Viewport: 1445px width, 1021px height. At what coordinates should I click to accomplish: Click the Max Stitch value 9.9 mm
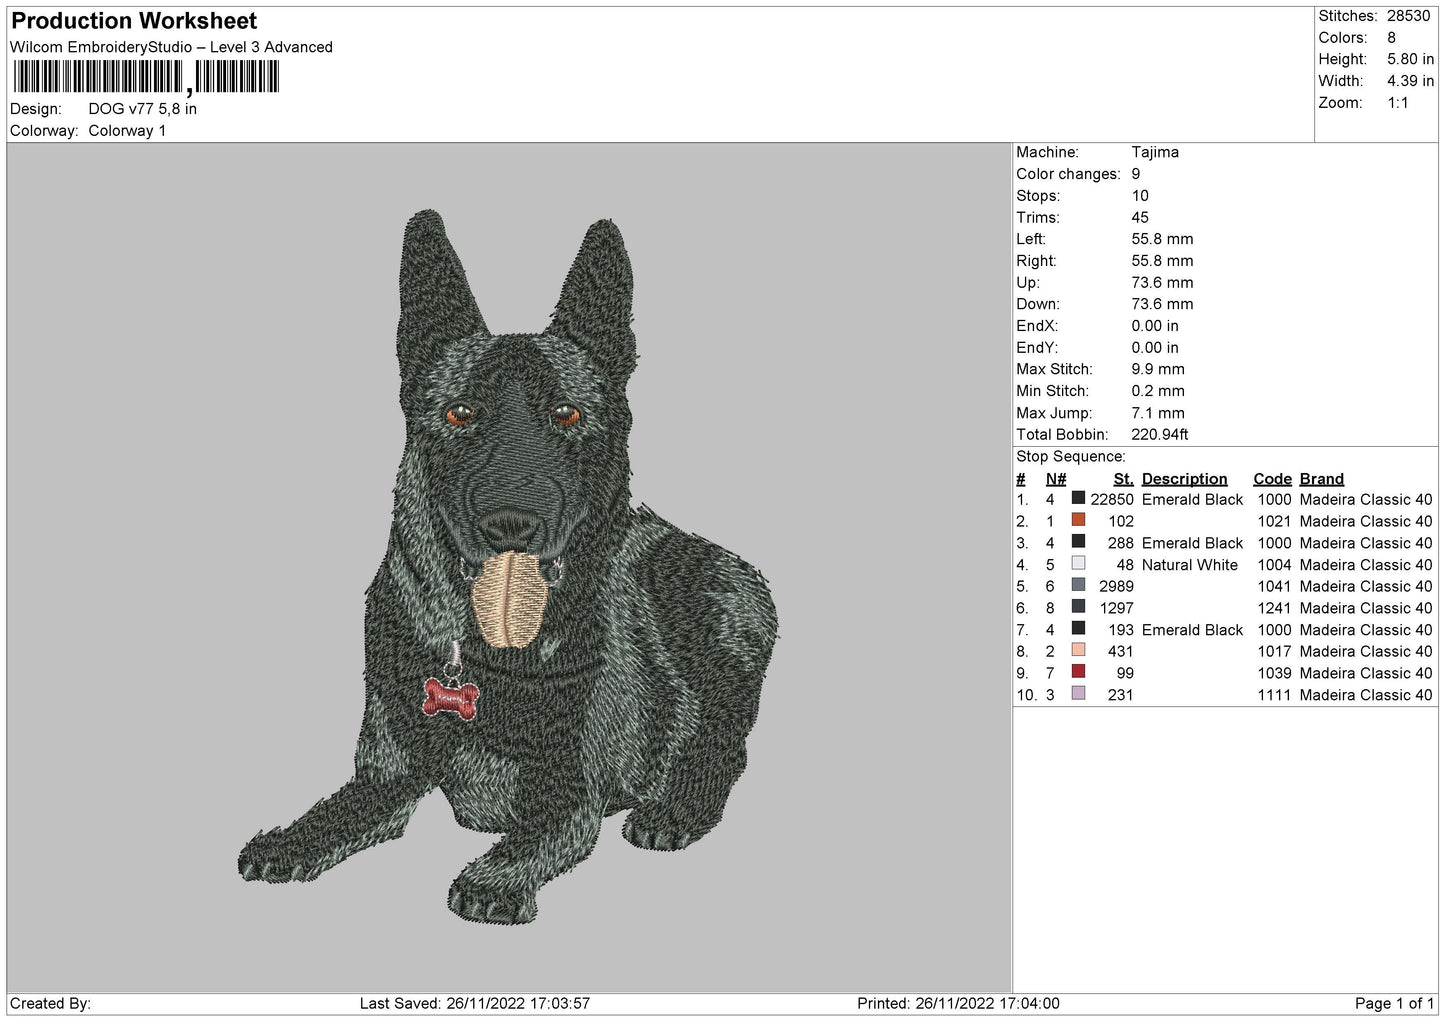[x=1159, y=369]
